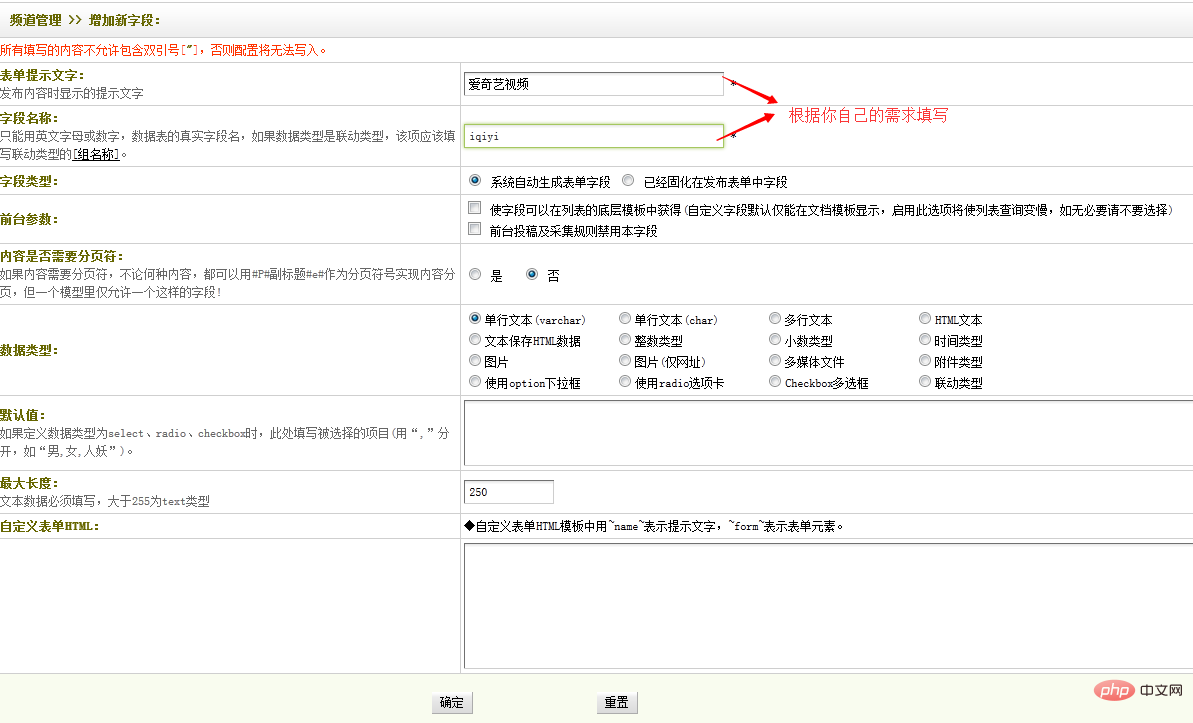The height and width of the screenshot is (723, 1193).
Task: Focus the 字段名称 input containing iqiyi
Action: tap(593, 136)
